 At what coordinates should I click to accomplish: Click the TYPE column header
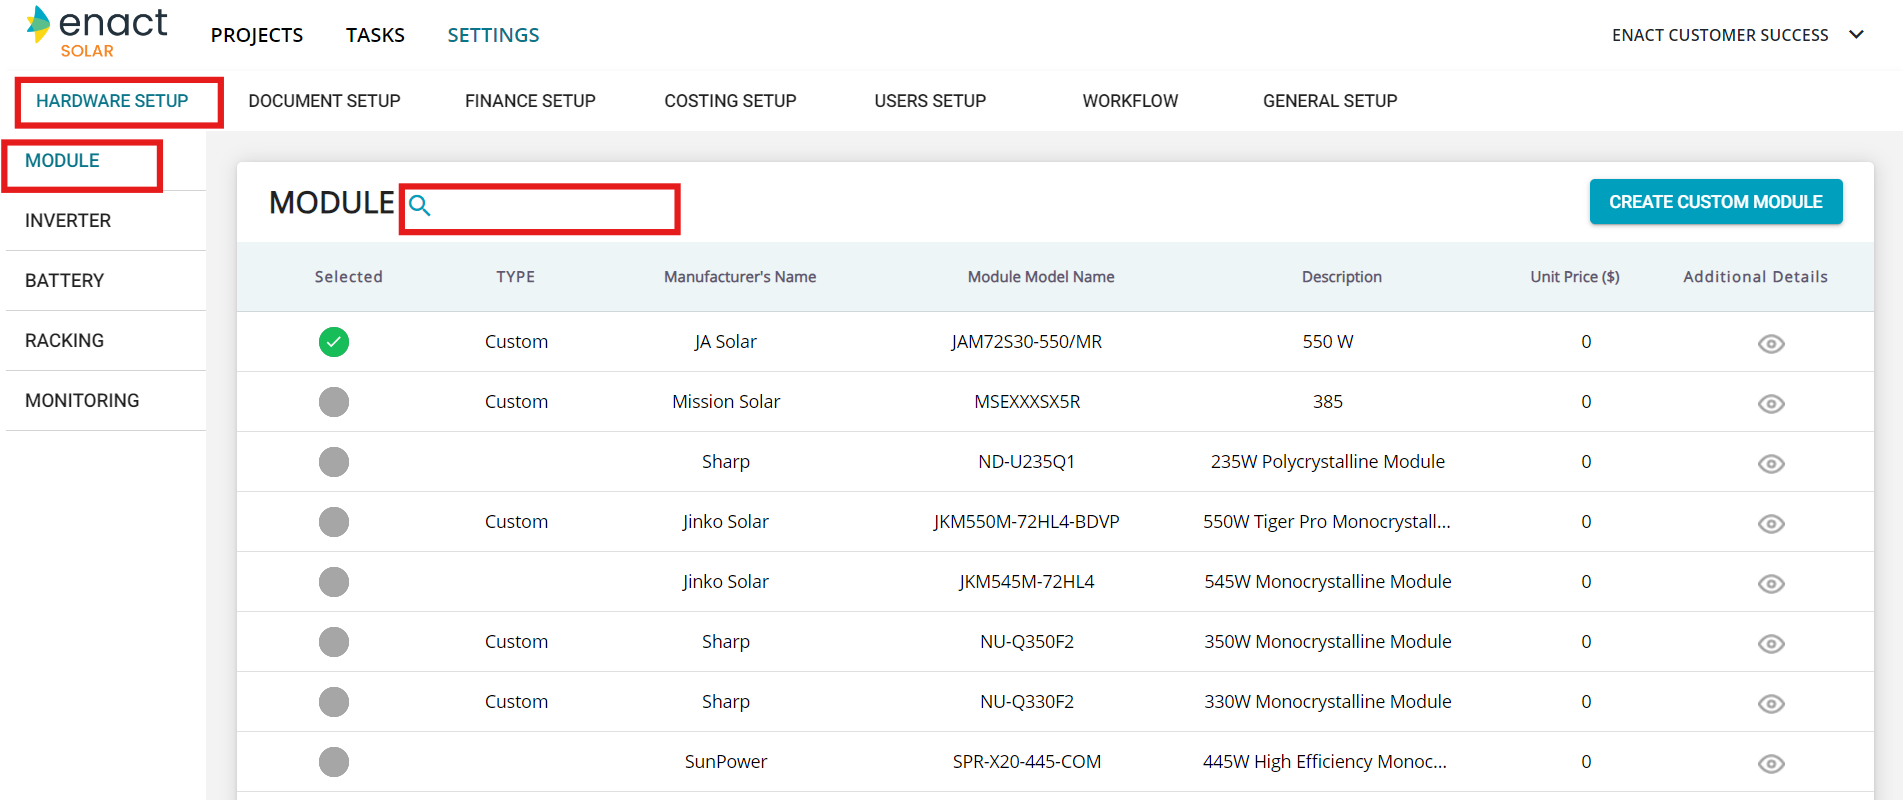point(516,277)
